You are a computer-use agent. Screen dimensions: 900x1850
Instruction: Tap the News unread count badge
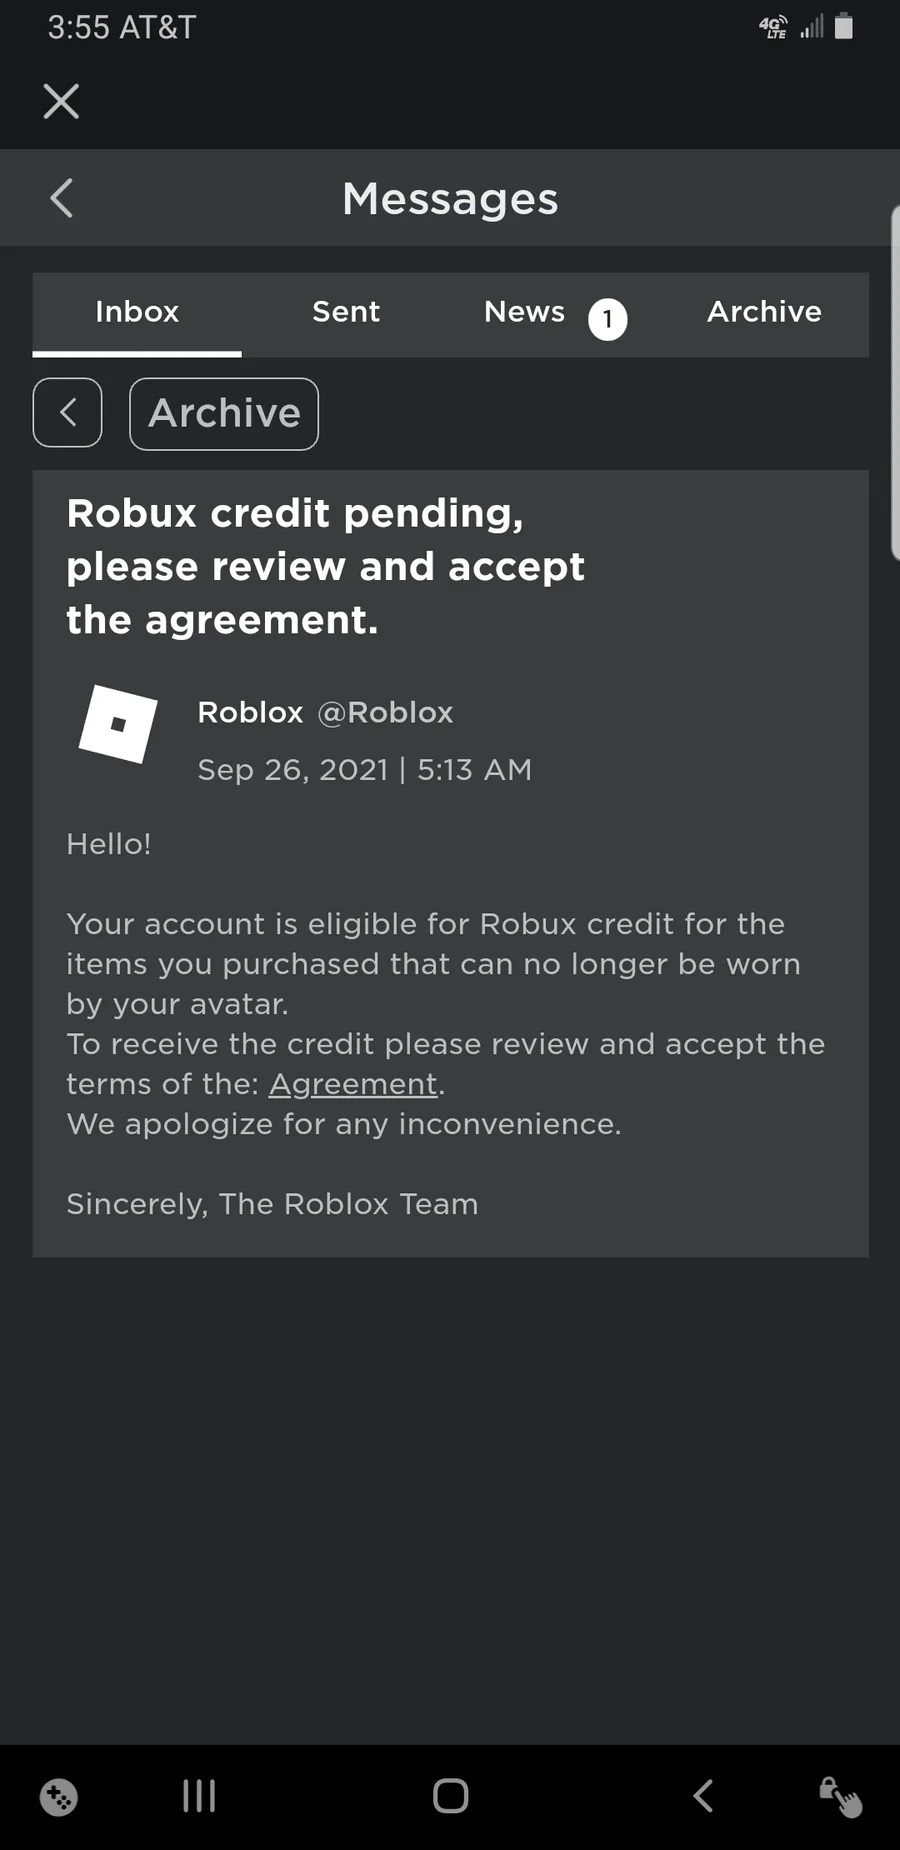pos(607,320)
